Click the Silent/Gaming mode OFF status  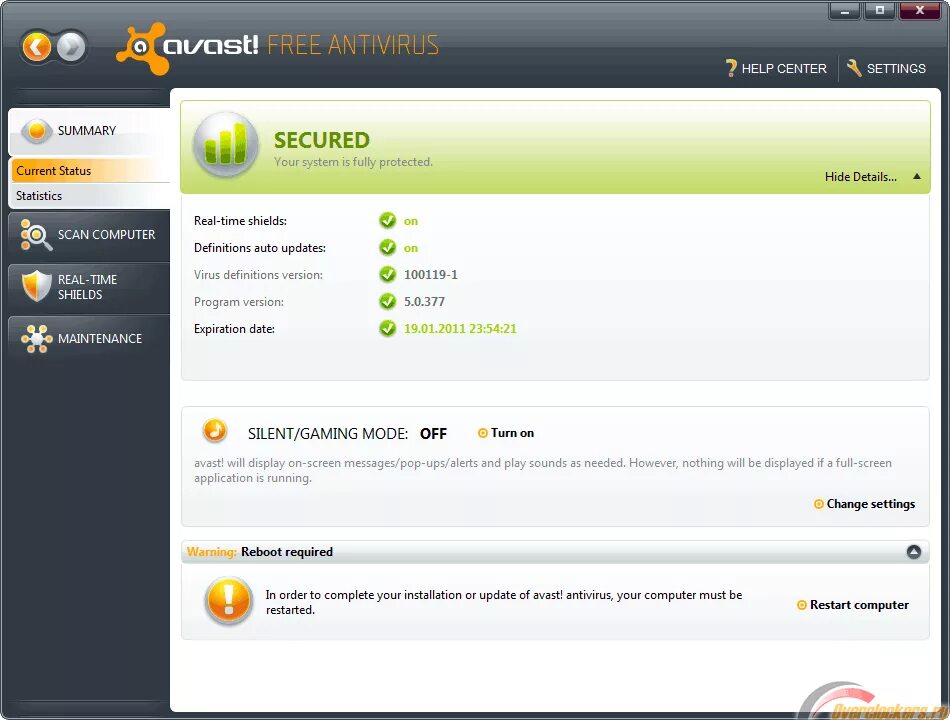point(433,434)
